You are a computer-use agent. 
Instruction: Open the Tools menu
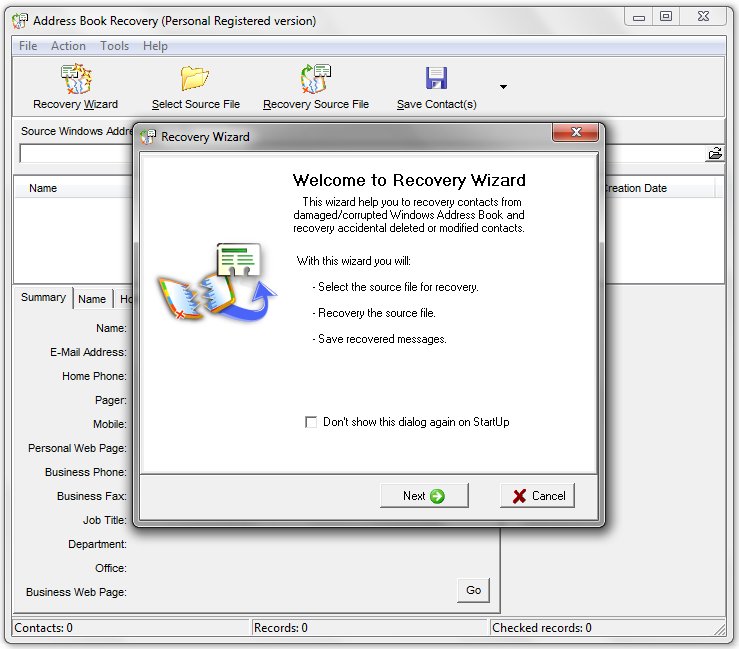click(x=115, y=46)
